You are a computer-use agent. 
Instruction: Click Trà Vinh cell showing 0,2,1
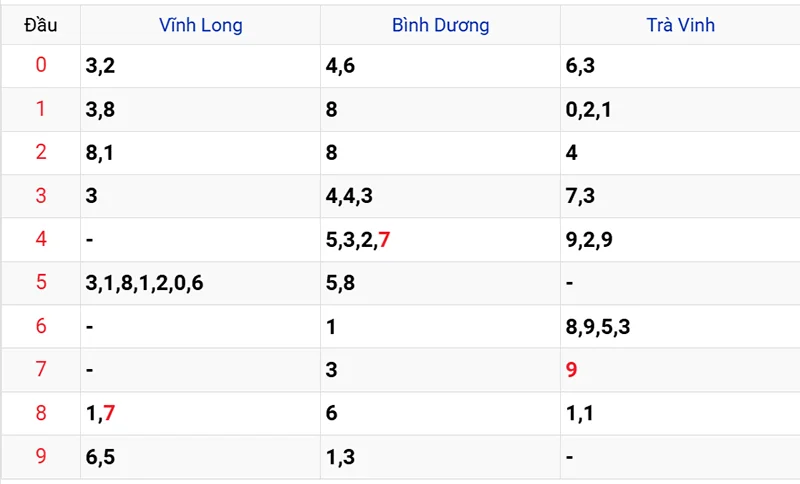pos(588,110)
